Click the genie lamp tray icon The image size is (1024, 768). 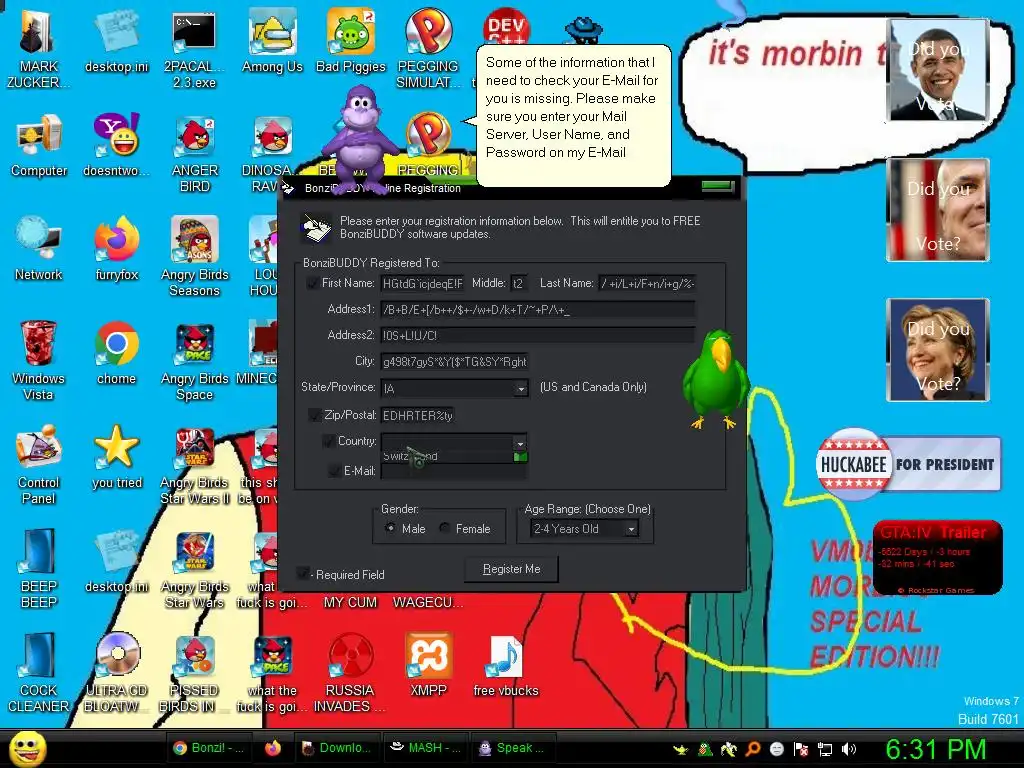[x=680, y=749]
